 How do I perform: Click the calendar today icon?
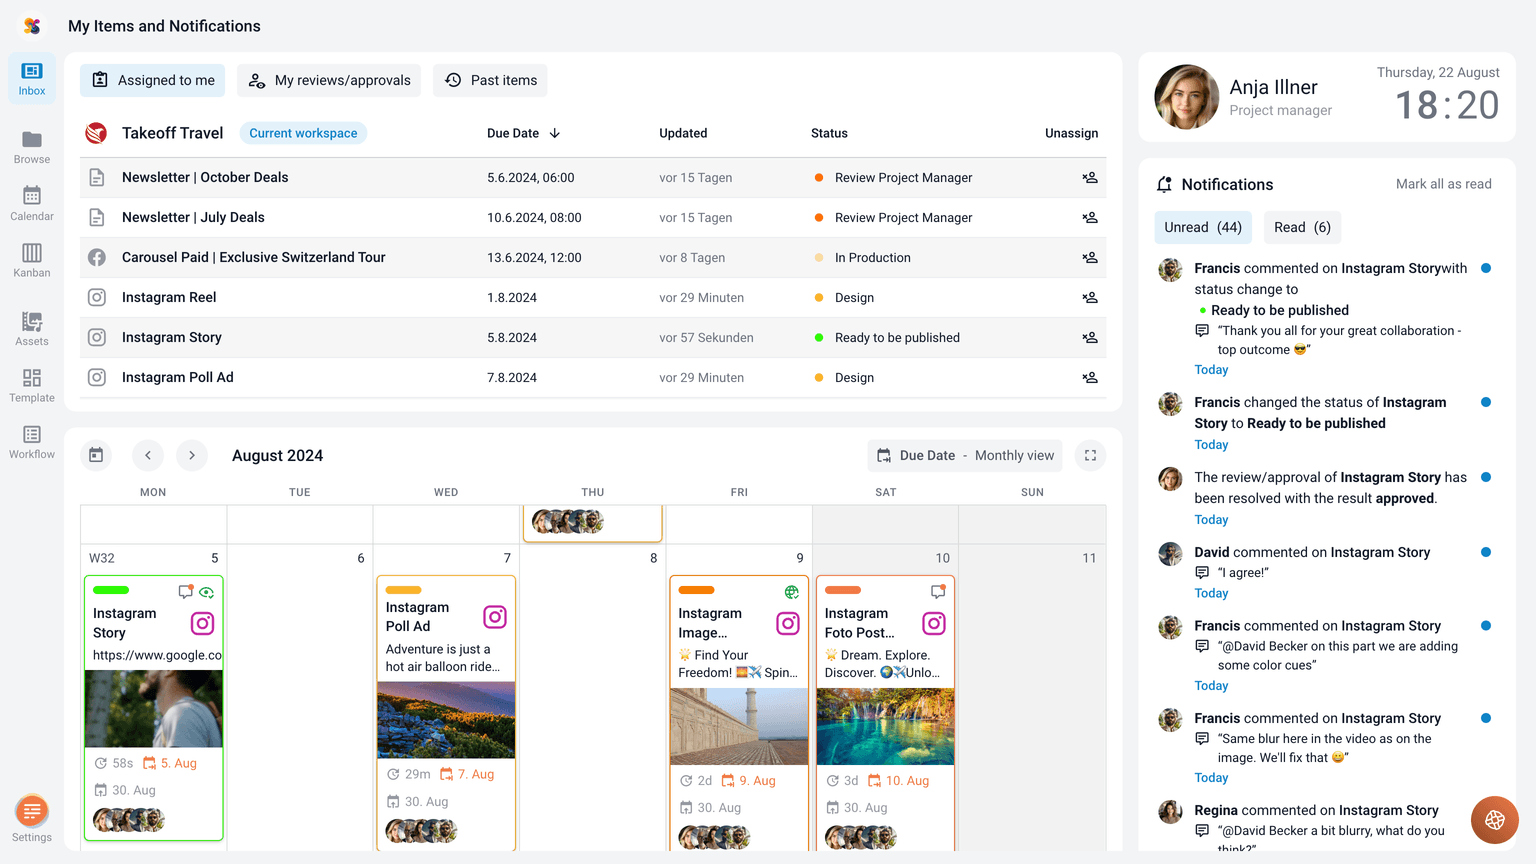[x=96, y=455]
